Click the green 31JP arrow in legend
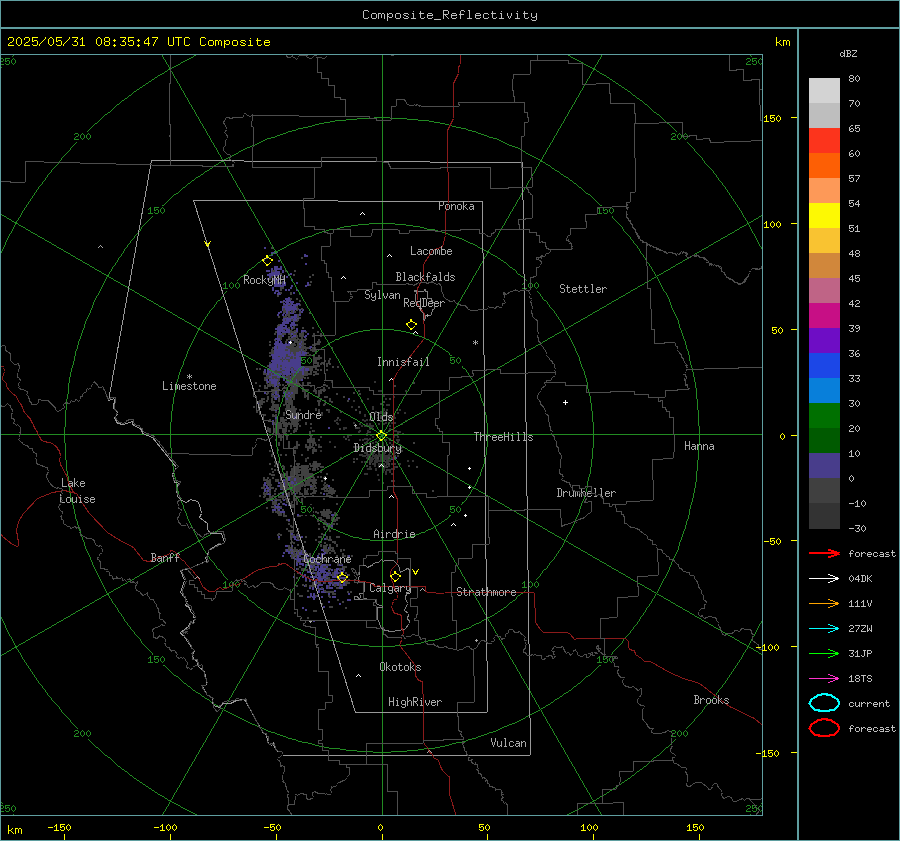The image size is (900, 841). 824,653
